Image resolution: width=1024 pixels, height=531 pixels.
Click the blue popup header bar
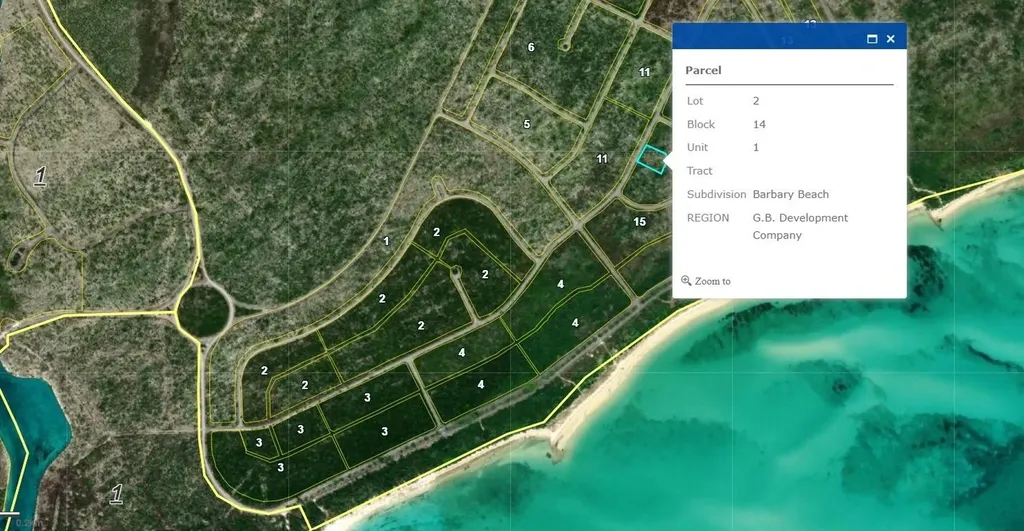click(770, 39)
